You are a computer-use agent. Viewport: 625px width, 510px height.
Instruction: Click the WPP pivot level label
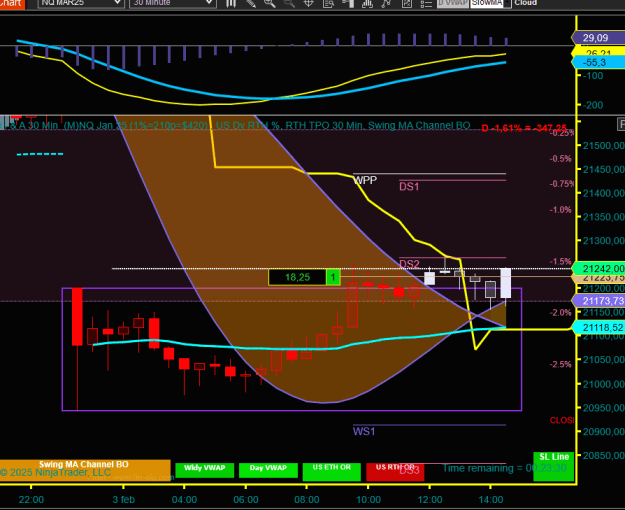click(365, 181)
